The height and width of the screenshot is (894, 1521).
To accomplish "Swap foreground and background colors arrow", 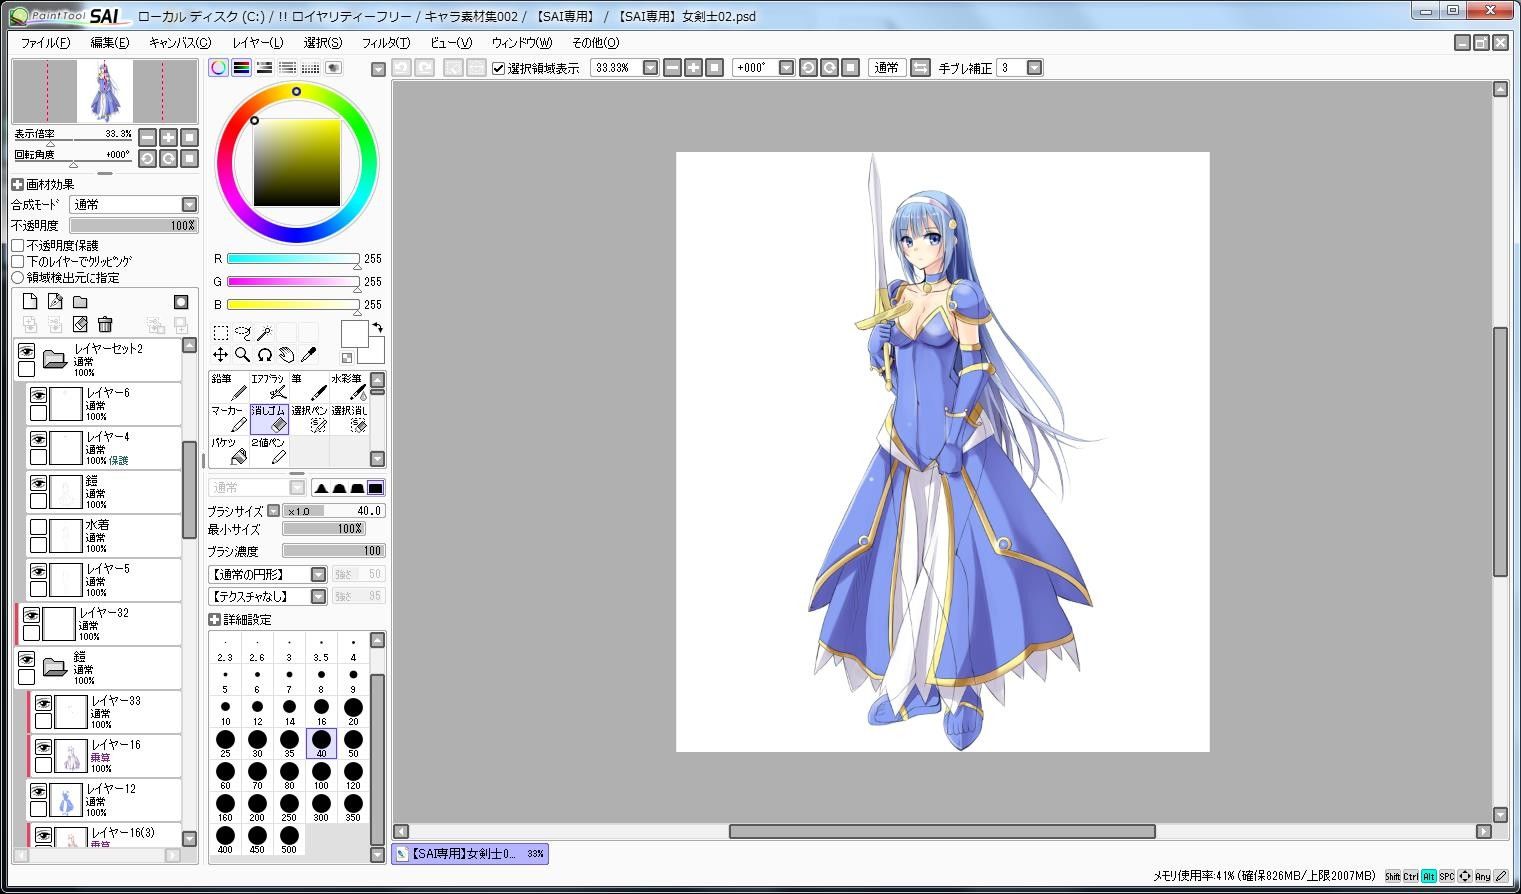I will (x=378, y=327).
